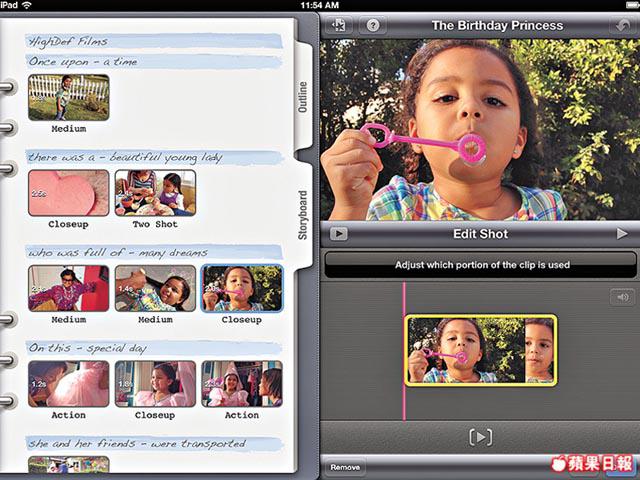The width and height of the screenshot is (640, 480).
Task: Tap 'Adjust which portion of the clip' hint bar
Action: [x=480, y=265]
